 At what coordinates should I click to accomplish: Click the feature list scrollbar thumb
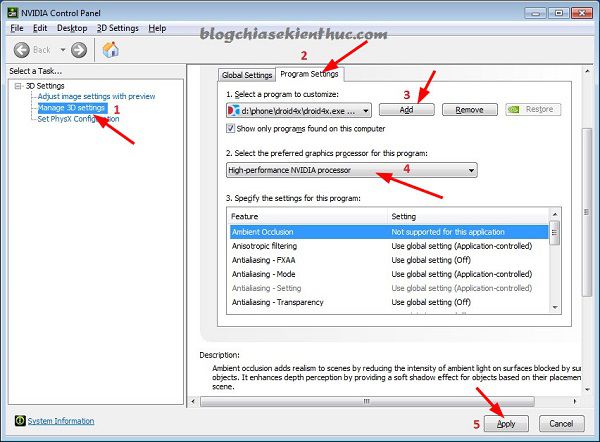tap(554, 233)
